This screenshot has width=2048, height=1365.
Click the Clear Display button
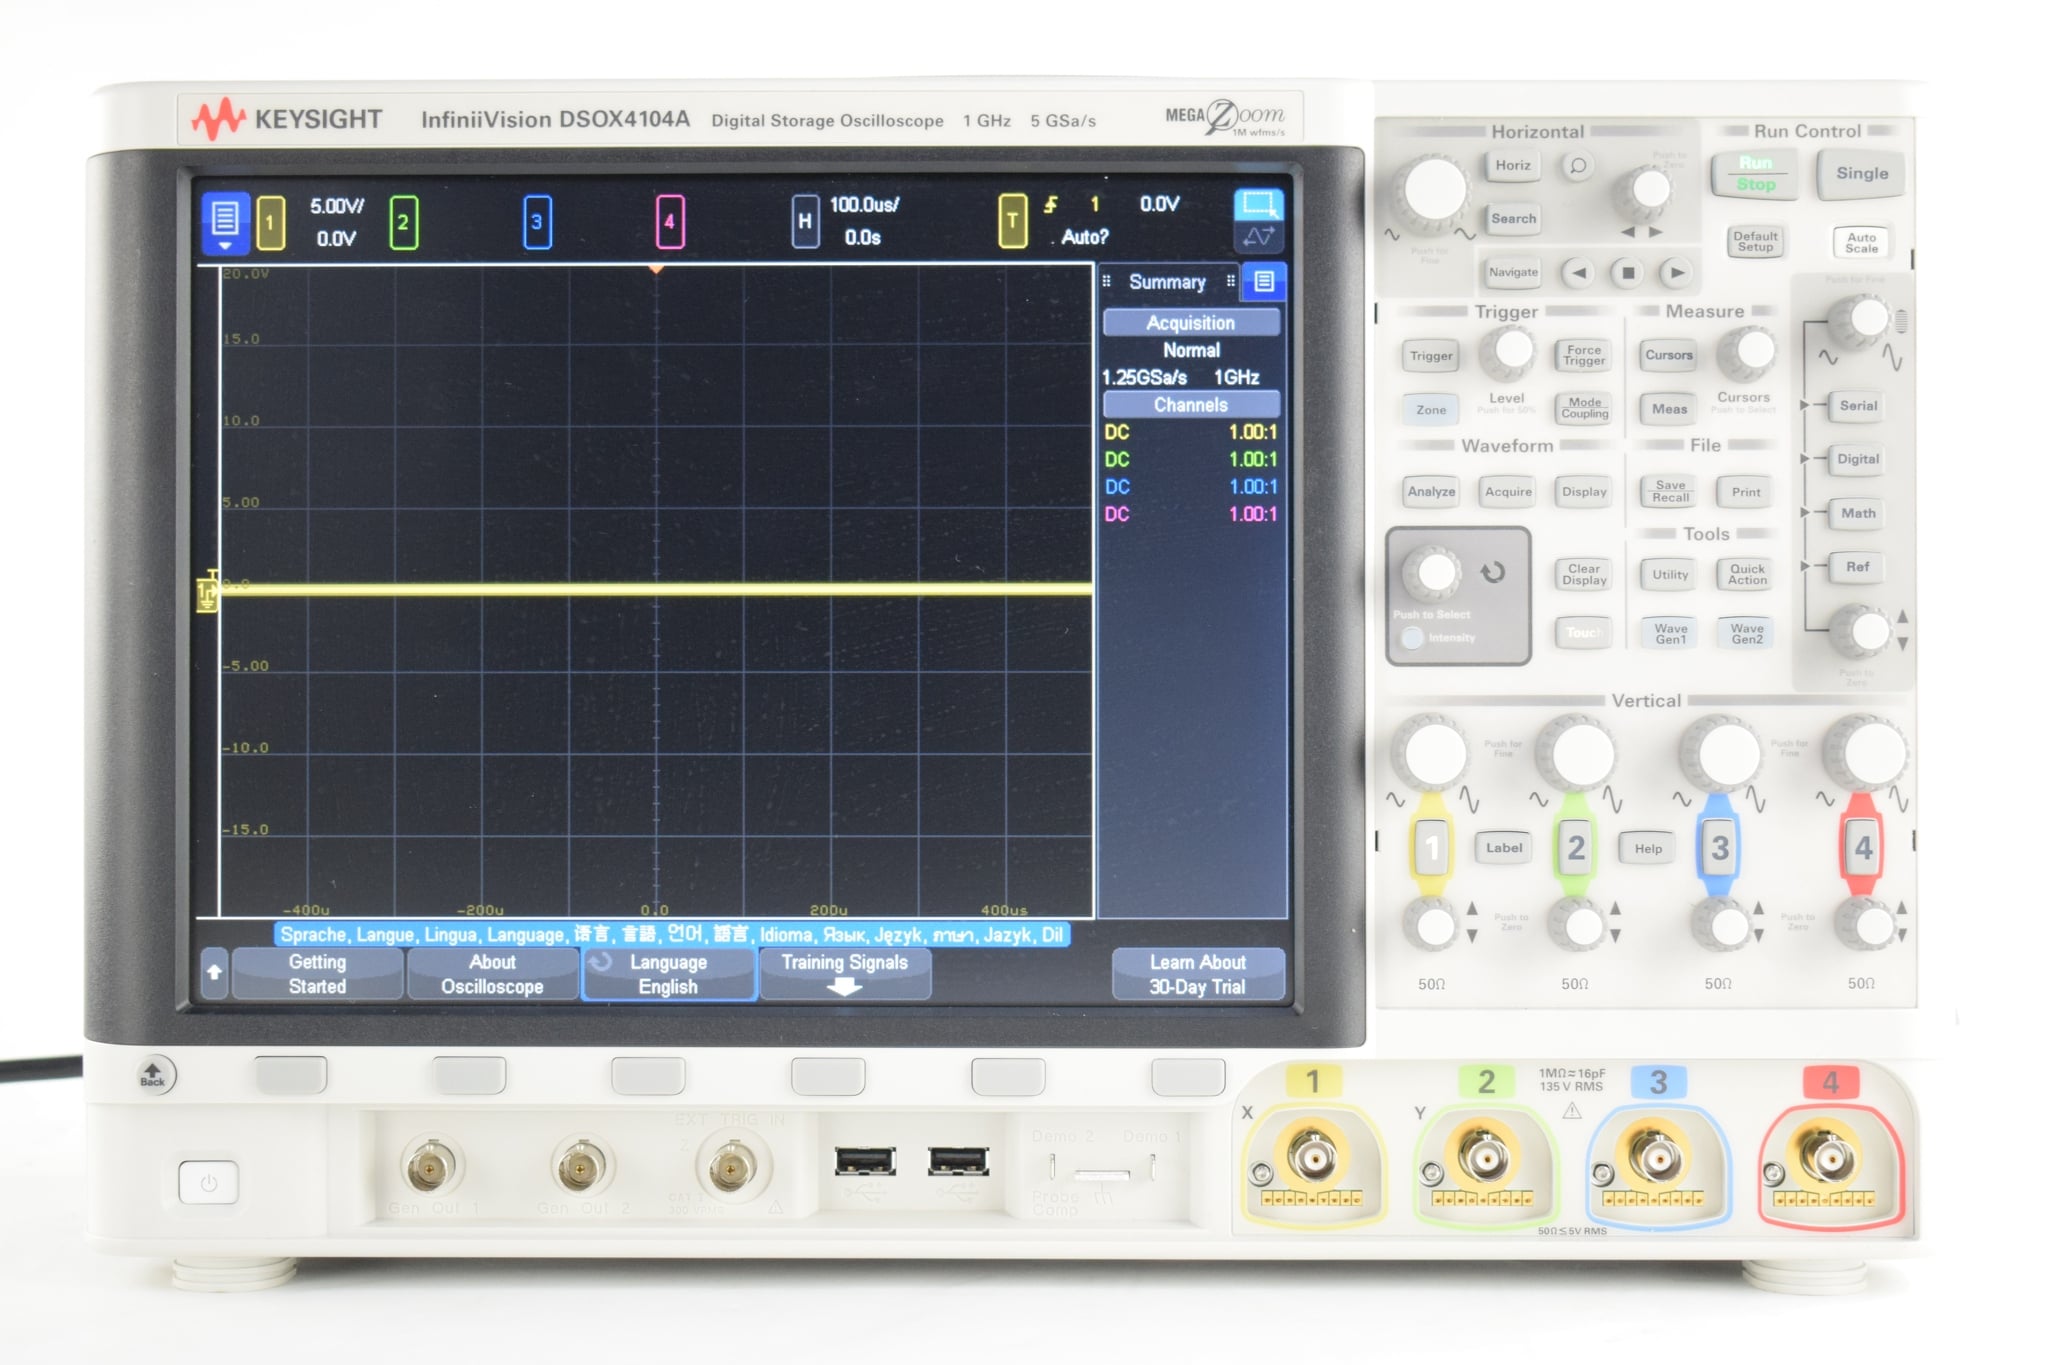click(x=1584, y=574)
